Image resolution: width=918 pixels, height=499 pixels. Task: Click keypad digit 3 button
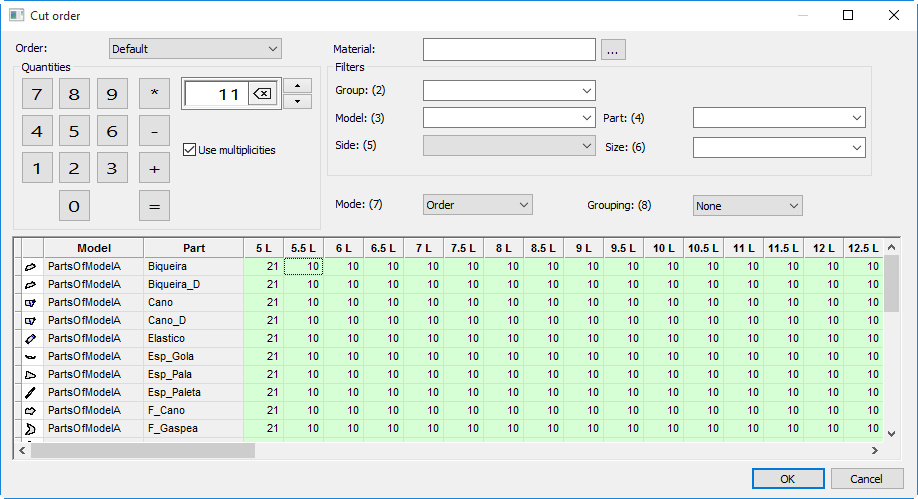(x=112, y=168)
